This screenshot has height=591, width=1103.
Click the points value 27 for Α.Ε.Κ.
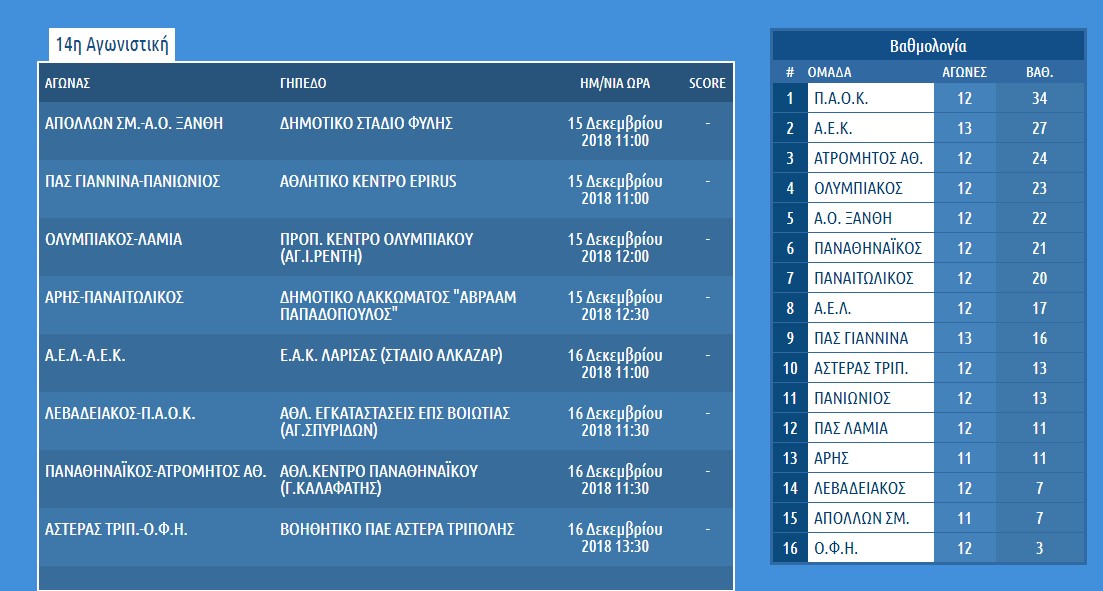click(x=1039, y=128)
